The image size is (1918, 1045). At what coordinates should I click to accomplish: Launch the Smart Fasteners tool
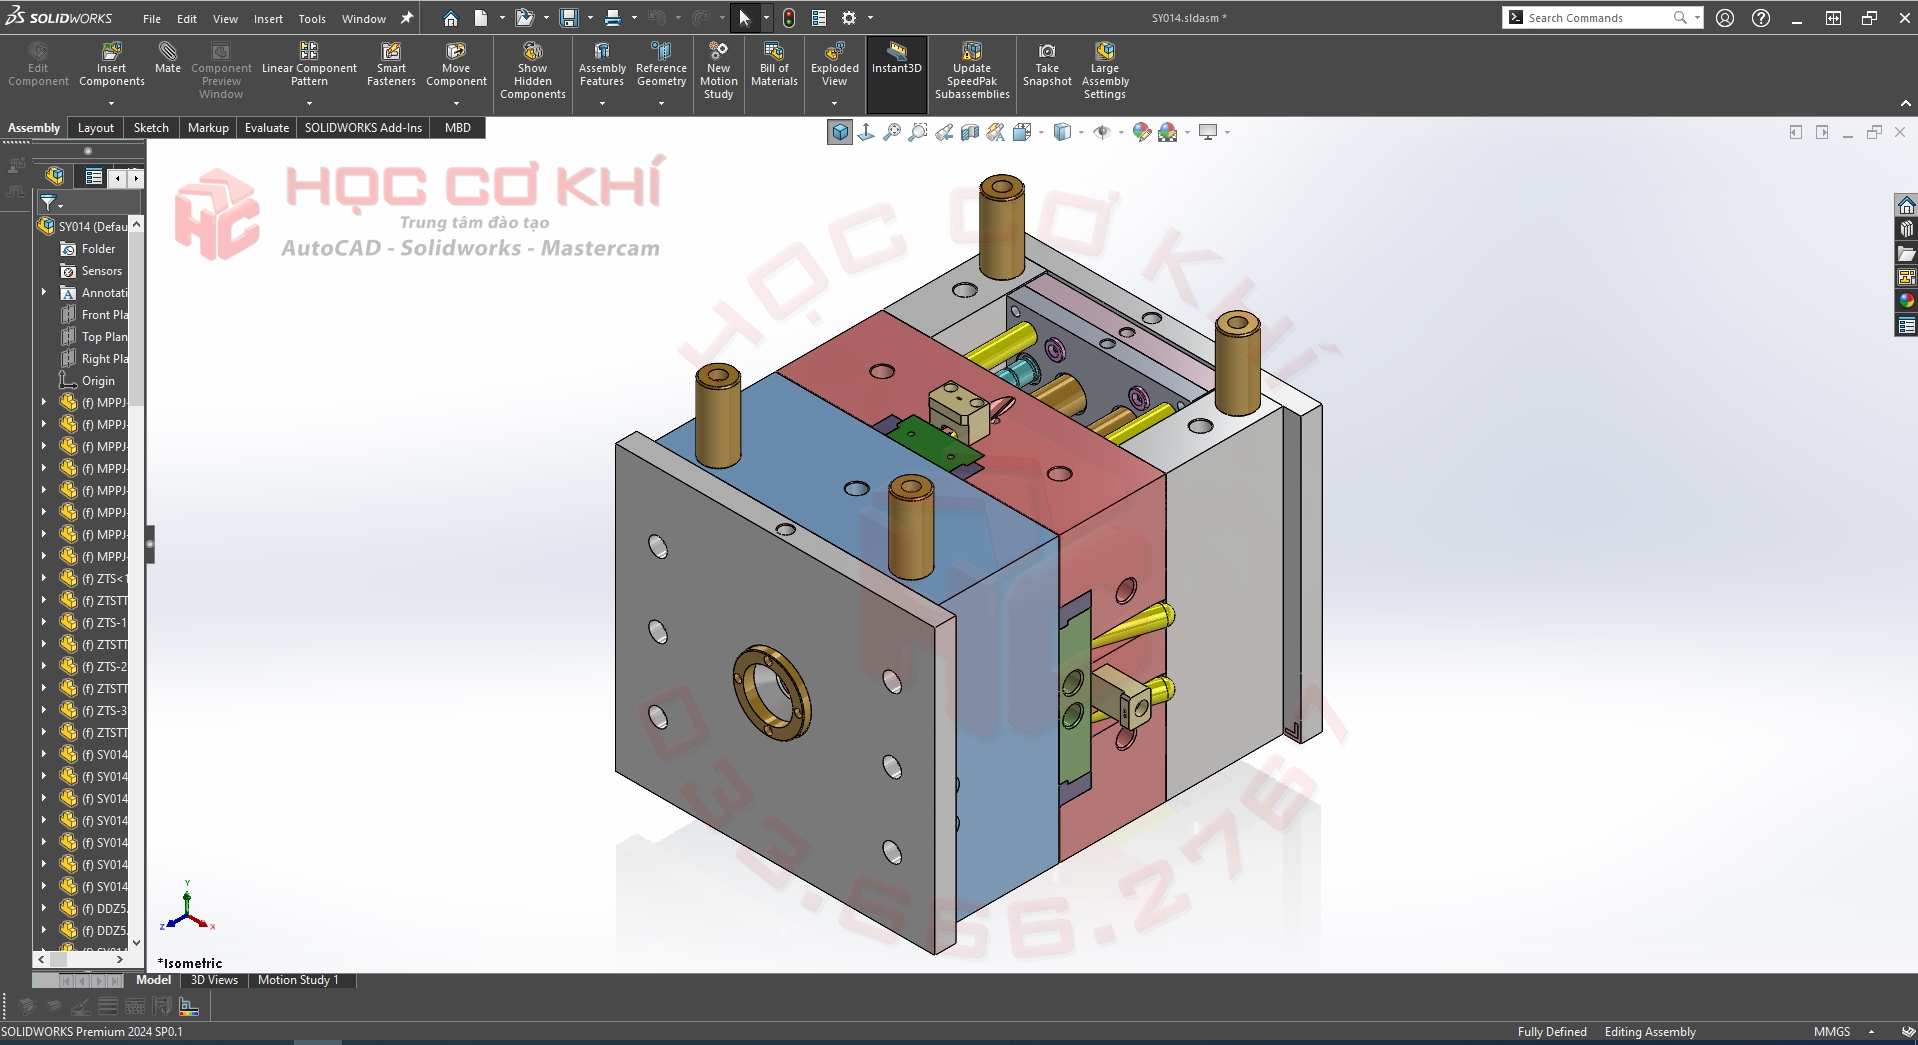tap(391, 65)
